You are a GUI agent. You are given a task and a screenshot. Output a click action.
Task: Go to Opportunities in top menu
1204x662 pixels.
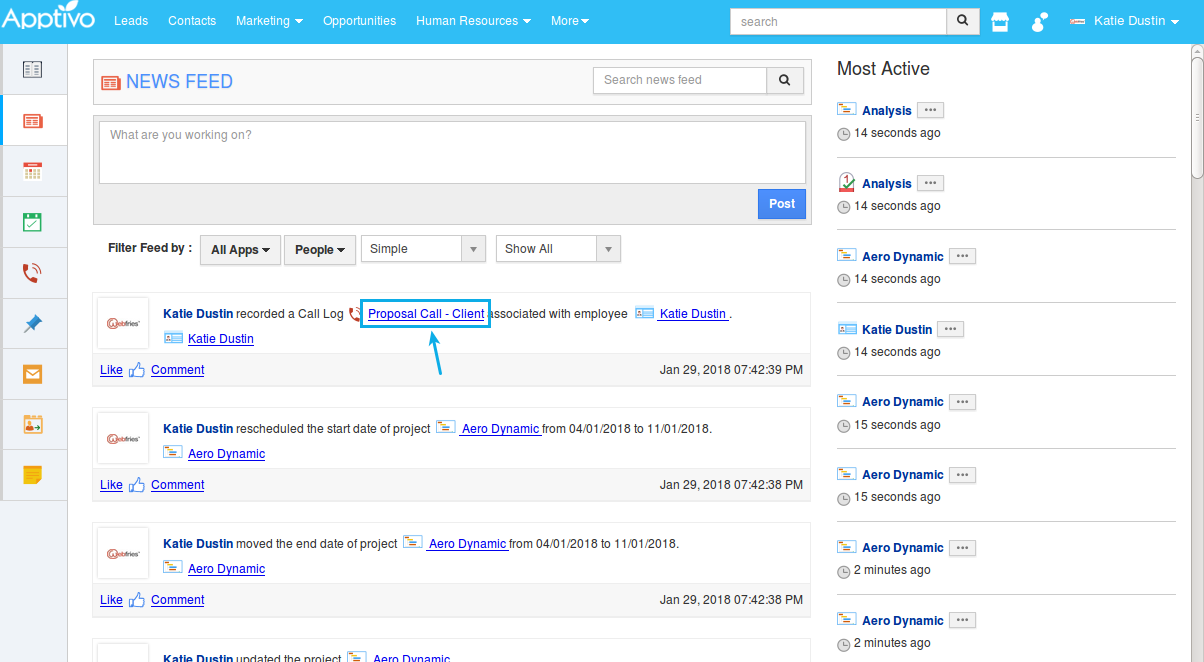[359, 21]
